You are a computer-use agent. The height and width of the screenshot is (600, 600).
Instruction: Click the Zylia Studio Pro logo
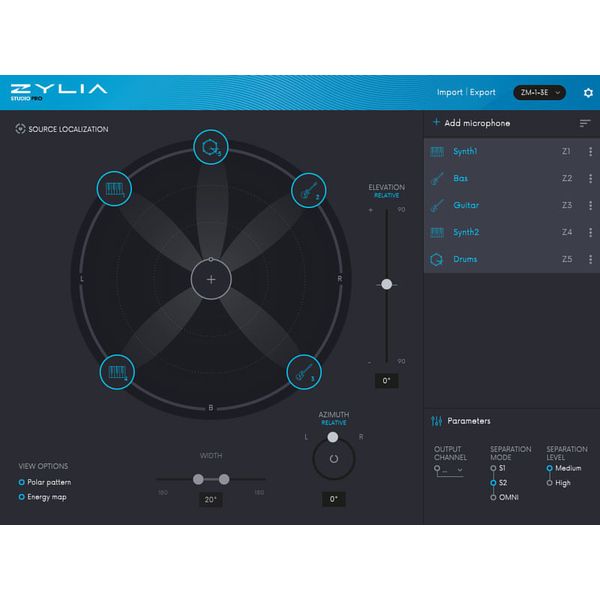tap(59, 92)
